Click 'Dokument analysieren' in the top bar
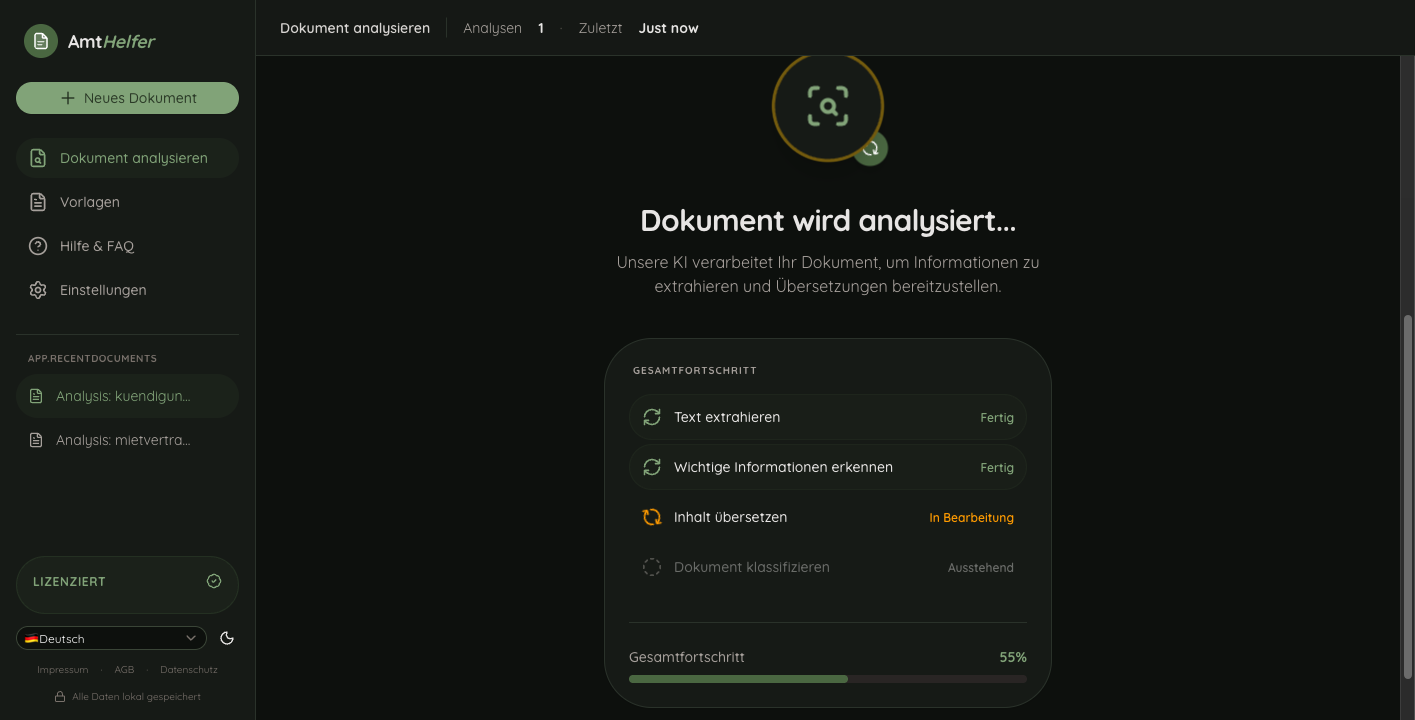The width and height of the screenshot is (1415, 720). pyautogui.click(x=354, y=28)
